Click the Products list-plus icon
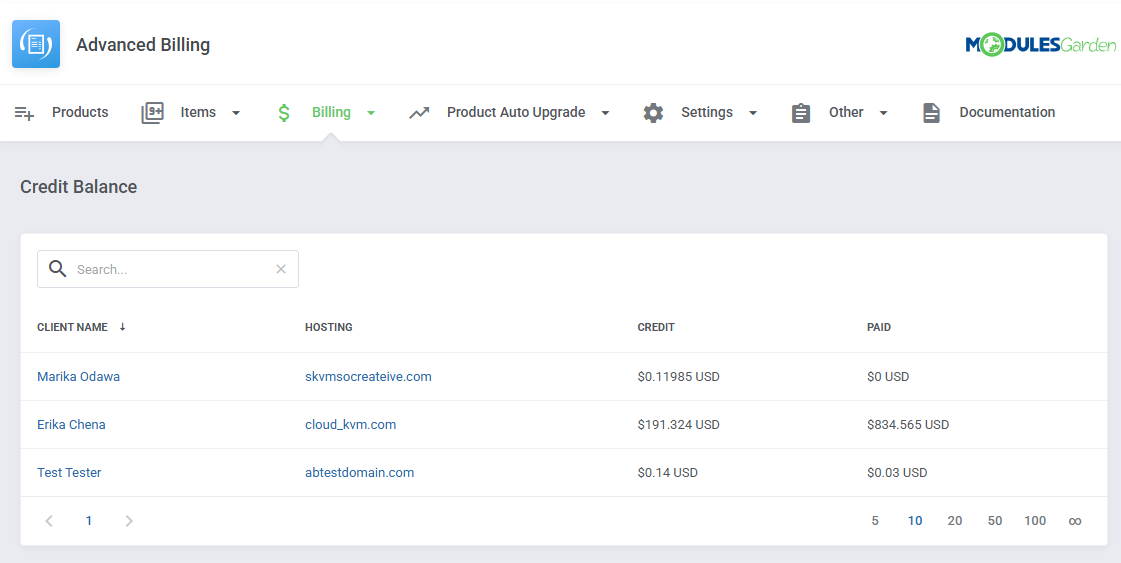Screen dimensions: 1121x563 [25, 113]
